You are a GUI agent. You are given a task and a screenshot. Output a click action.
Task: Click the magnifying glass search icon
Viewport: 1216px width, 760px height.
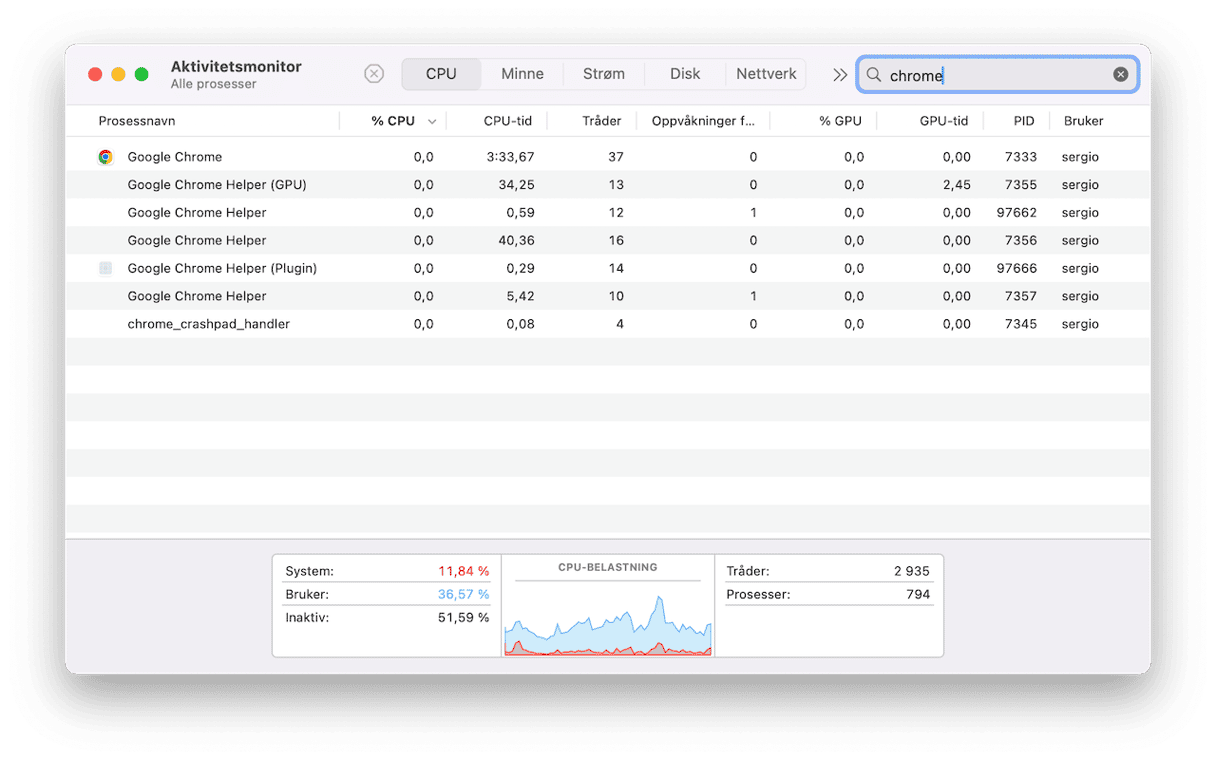[x=874, y=75]
